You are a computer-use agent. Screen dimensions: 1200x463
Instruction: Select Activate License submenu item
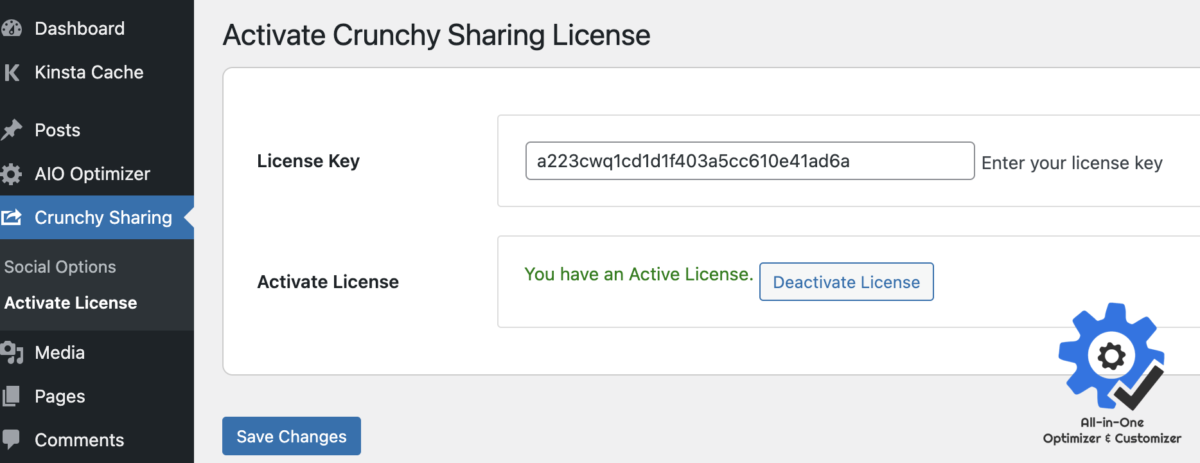70,303
